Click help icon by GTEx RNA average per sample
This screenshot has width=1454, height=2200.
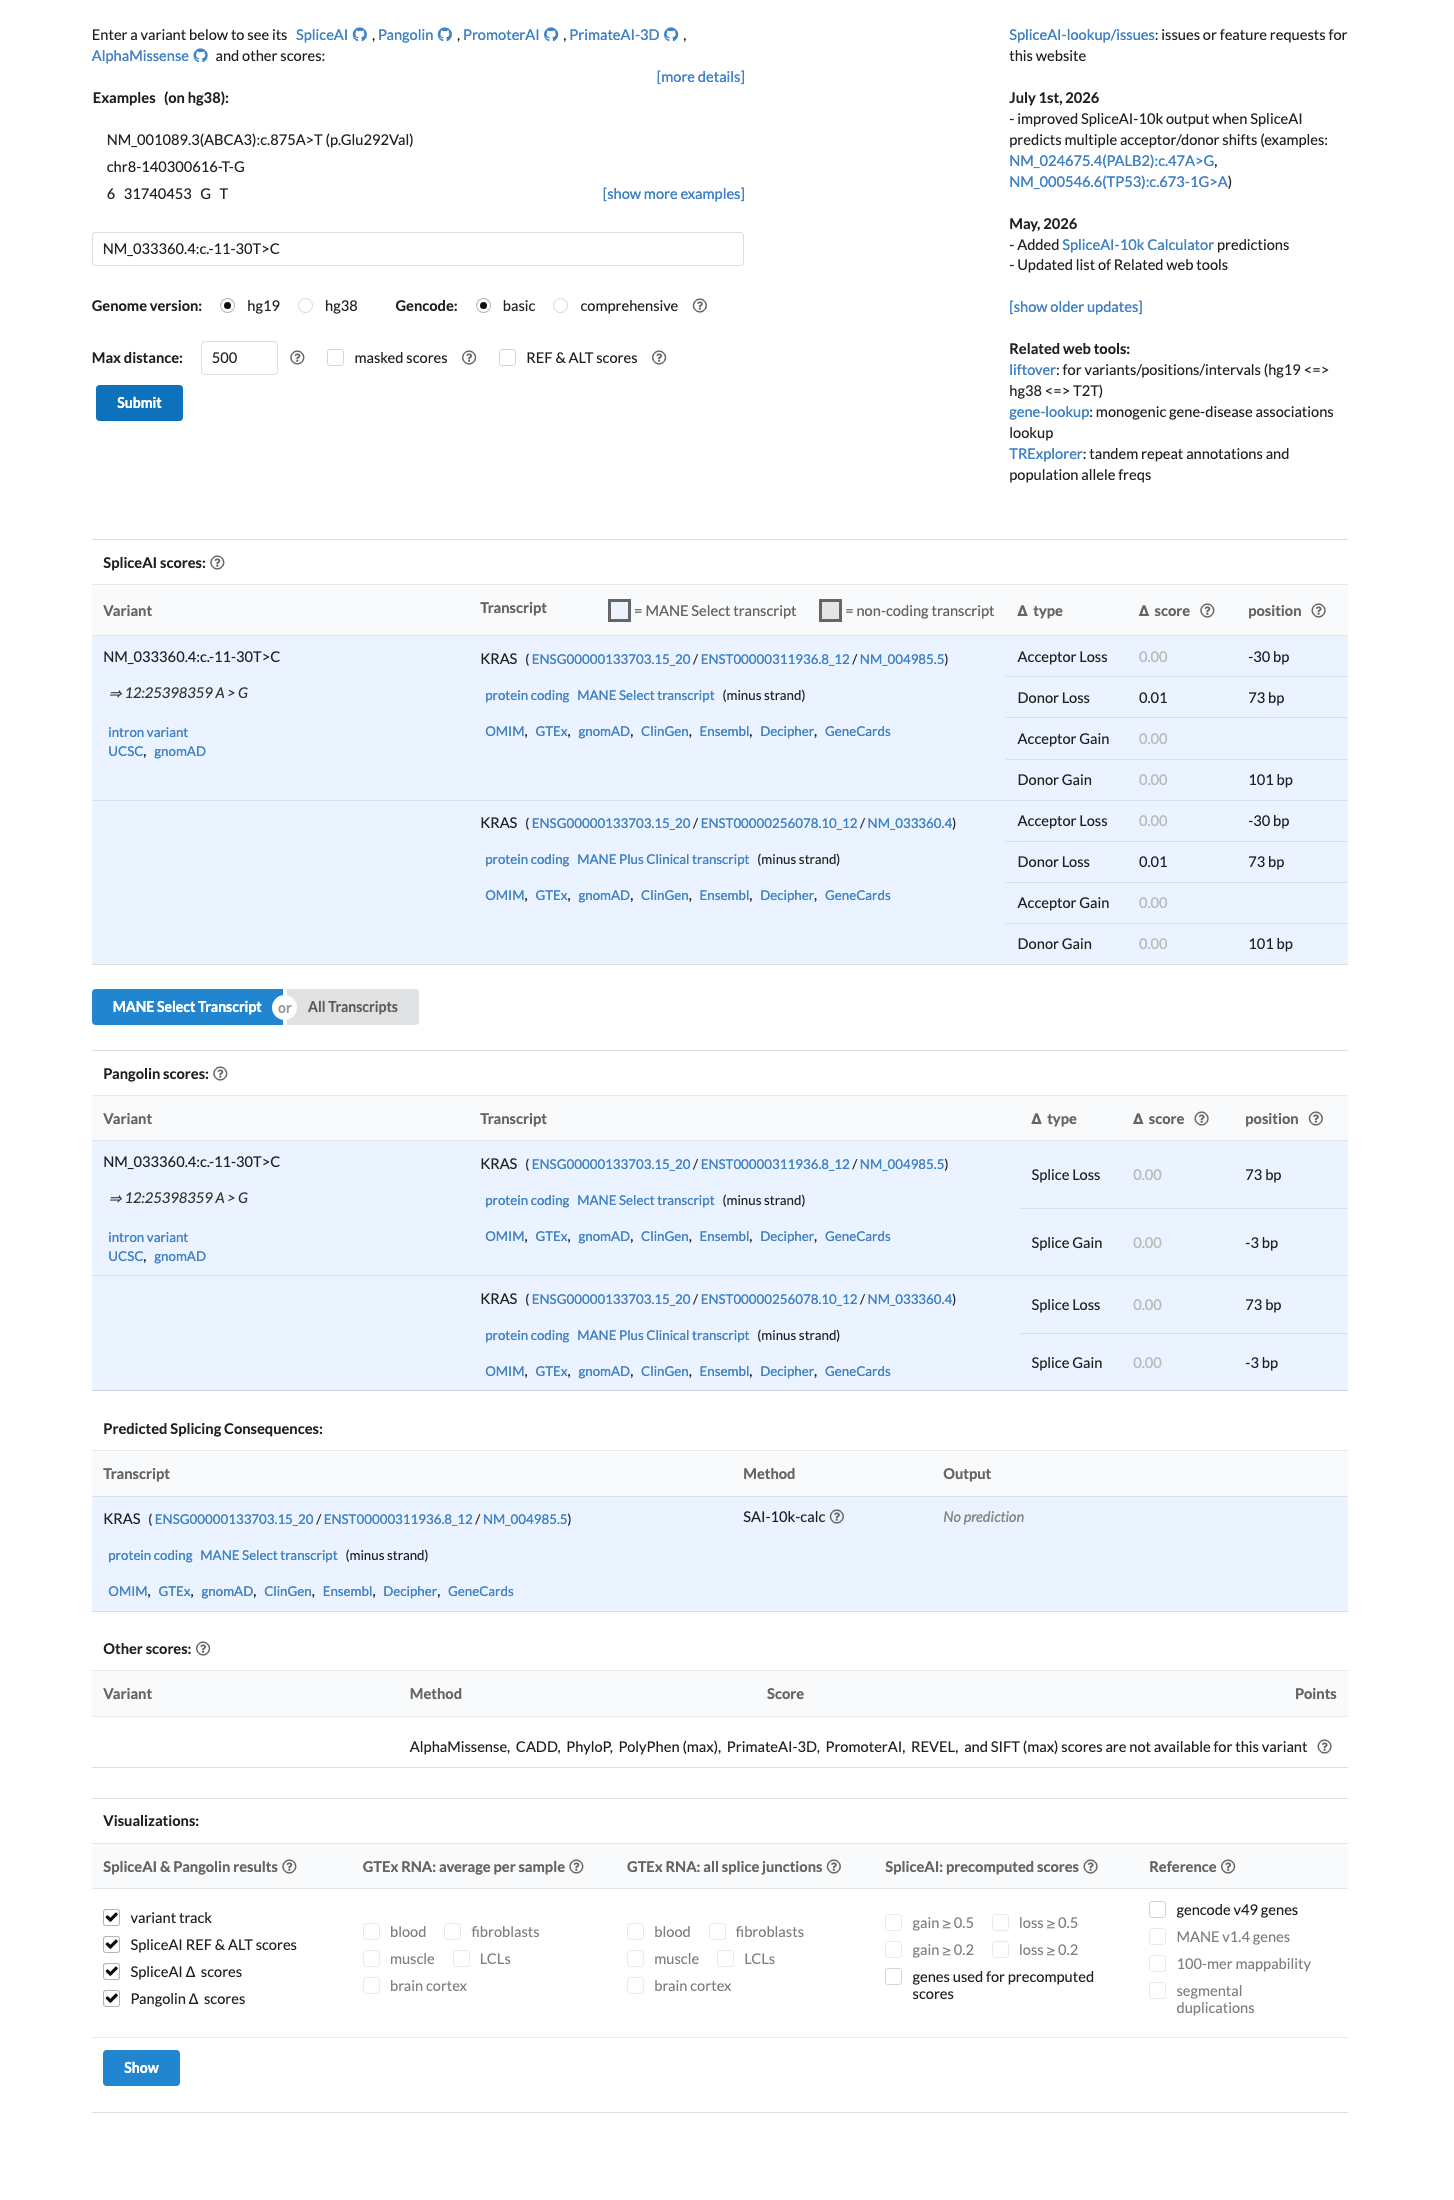pyautogui.click(x=577, y=1867)
